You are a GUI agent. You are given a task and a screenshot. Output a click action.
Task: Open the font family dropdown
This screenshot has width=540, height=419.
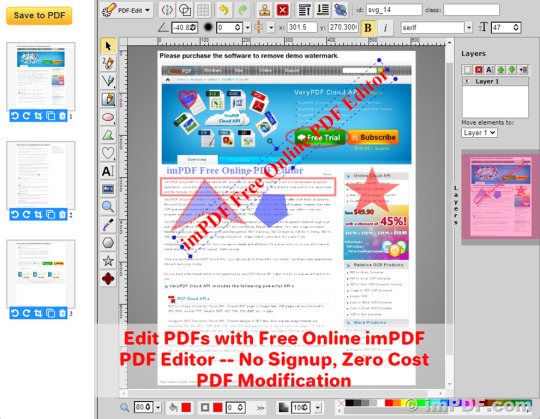pos(469,28)
